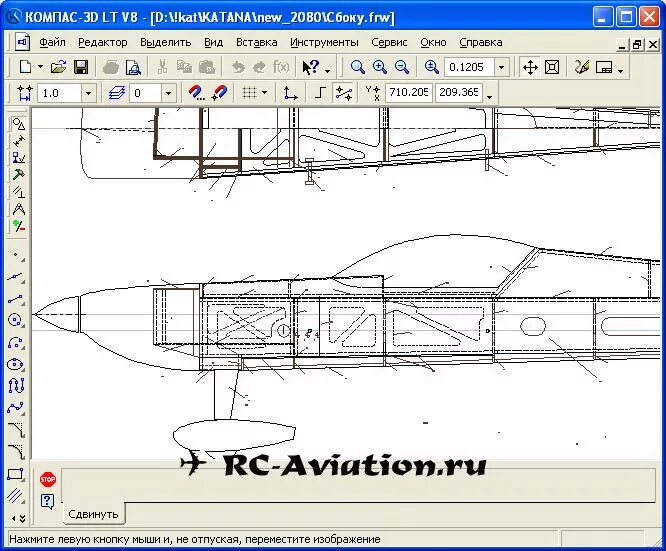Click the X coordinate field 710.205
The width and height of the screenshot is (666, 551).
click(x=409, y=92)
